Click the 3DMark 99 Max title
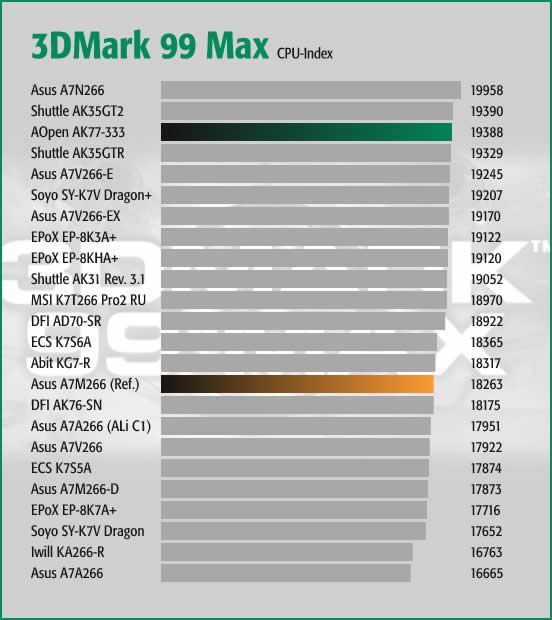 click(150, 46)
